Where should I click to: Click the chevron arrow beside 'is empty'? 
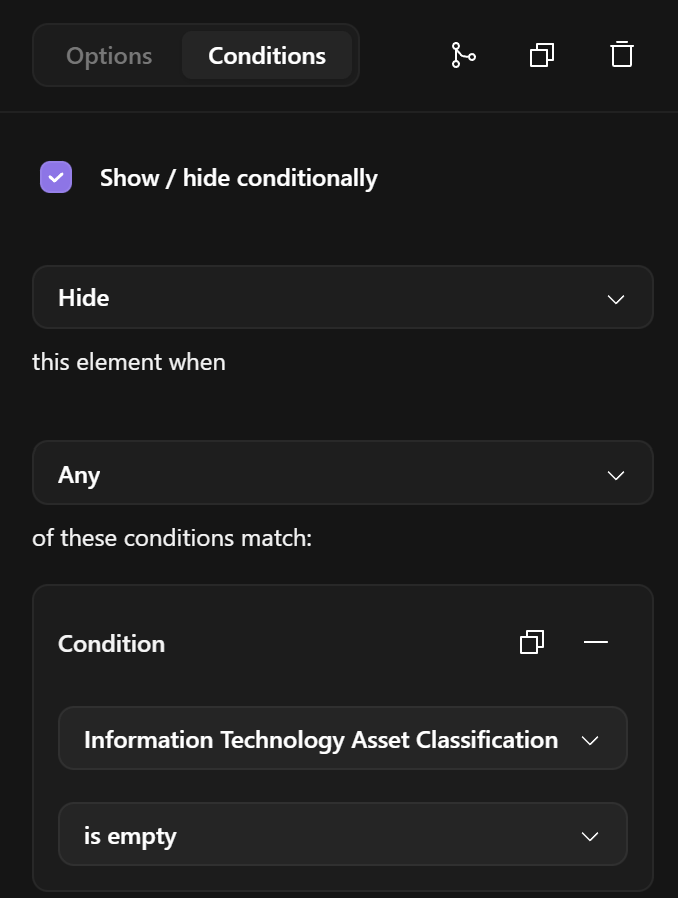pyautogui.click(x=590, y=836)
